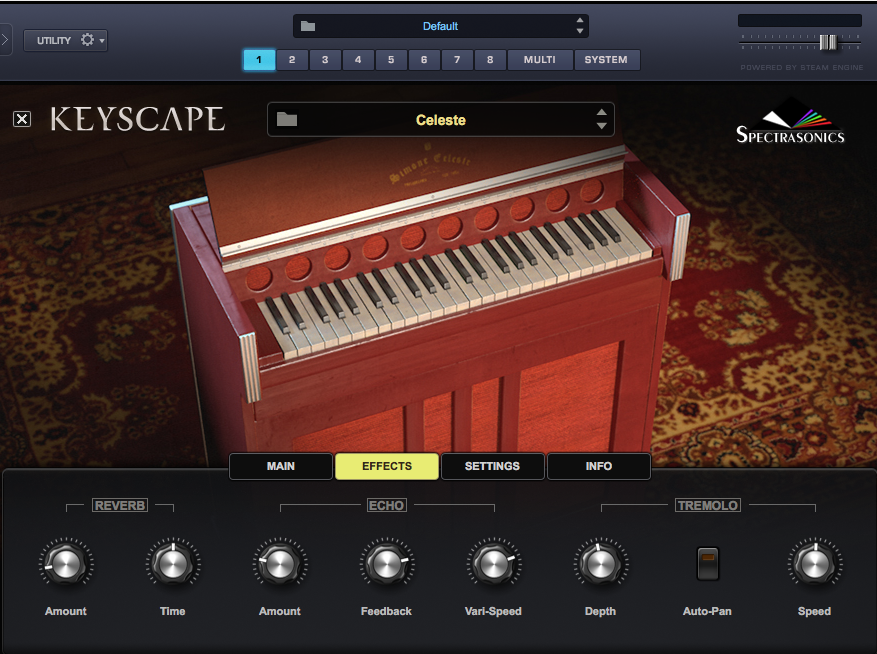
Task: Click the Vari-Speed knob
Action: (494, 563)
